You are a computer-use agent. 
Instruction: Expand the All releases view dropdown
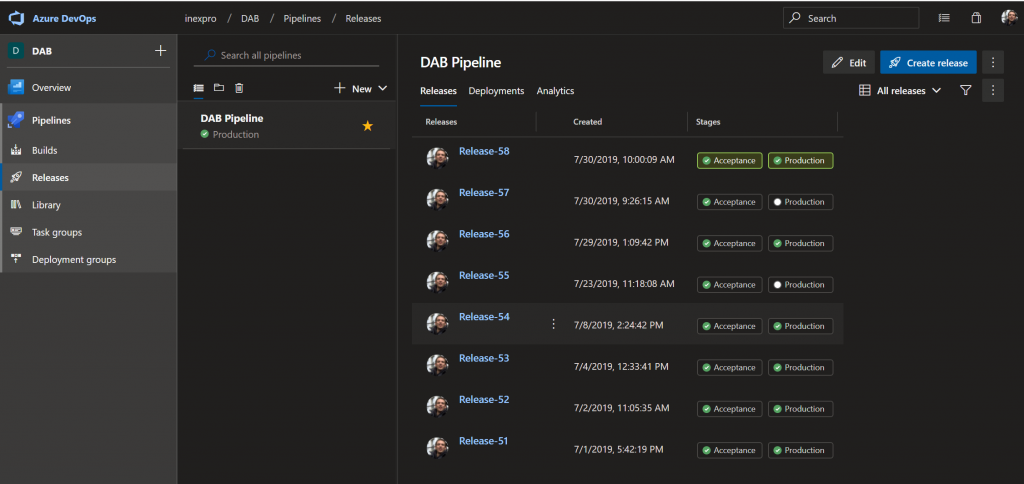coord(899,91)
